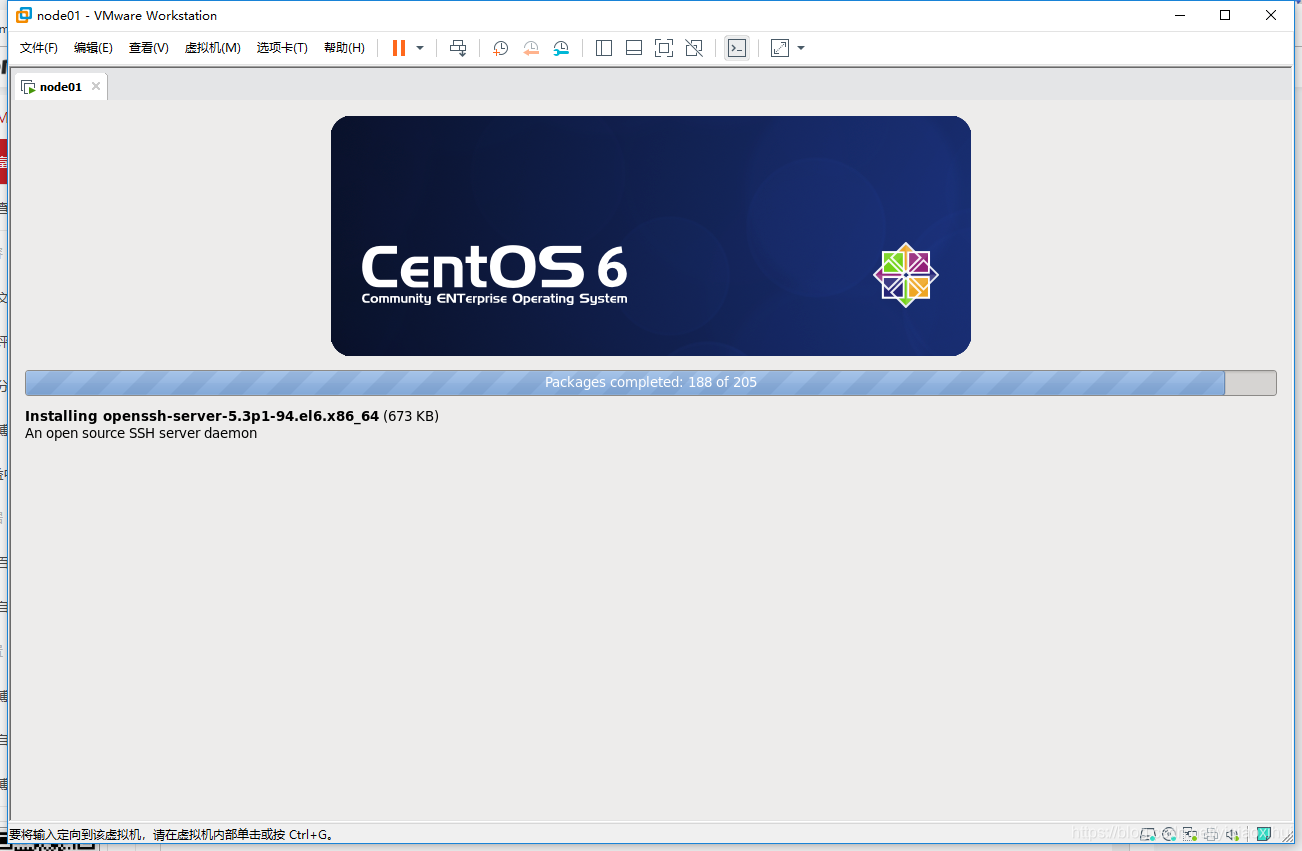This screenshot has height=851, width=1302.
Task: Click the stretch guest display icon
Action: [x=780, y=48]
